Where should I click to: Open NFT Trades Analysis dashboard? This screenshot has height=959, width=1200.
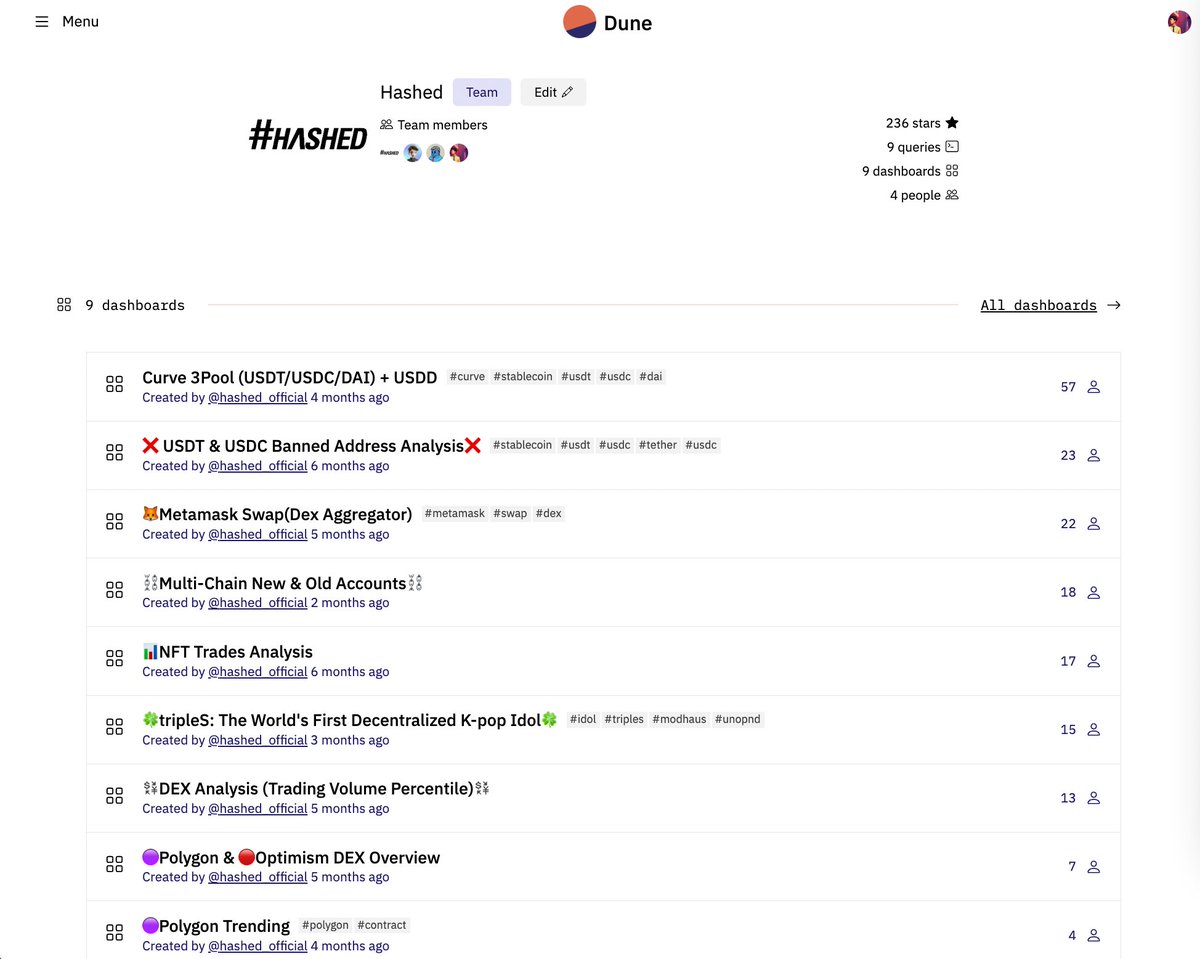pos(228,652)
